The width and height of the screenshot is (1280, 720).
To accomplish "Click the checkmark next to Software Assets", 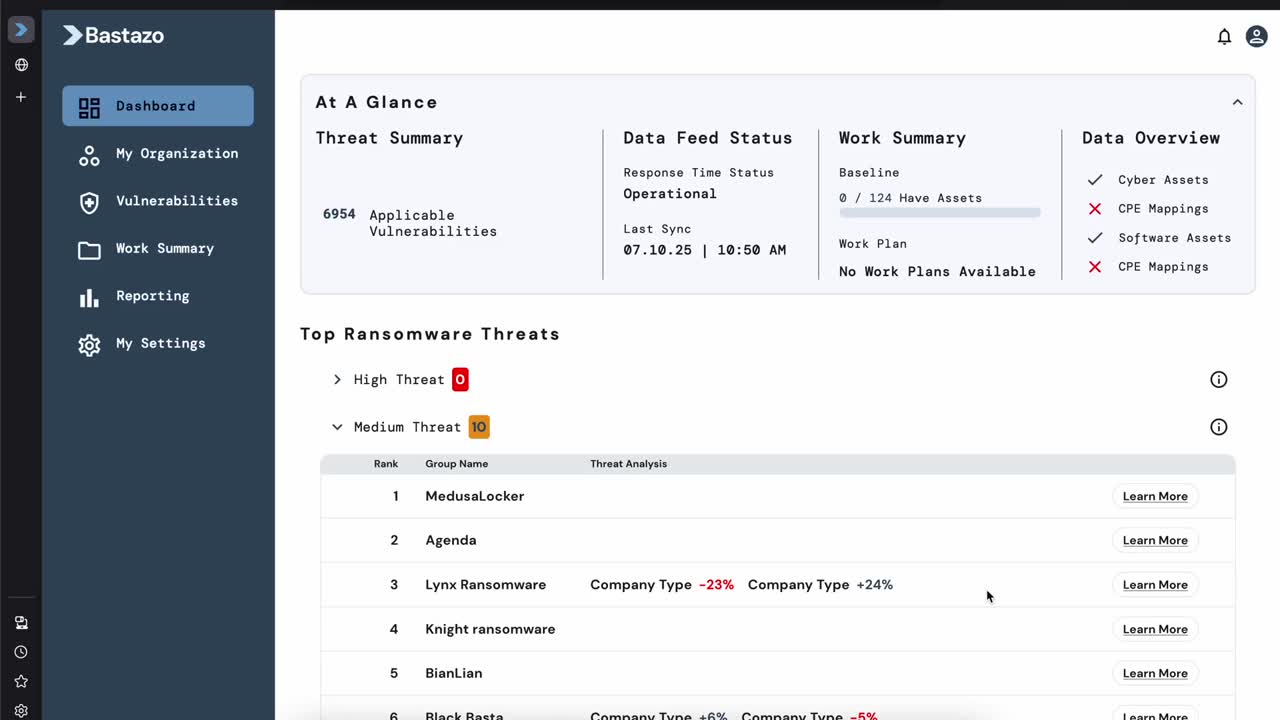I will coord(1095,238).
